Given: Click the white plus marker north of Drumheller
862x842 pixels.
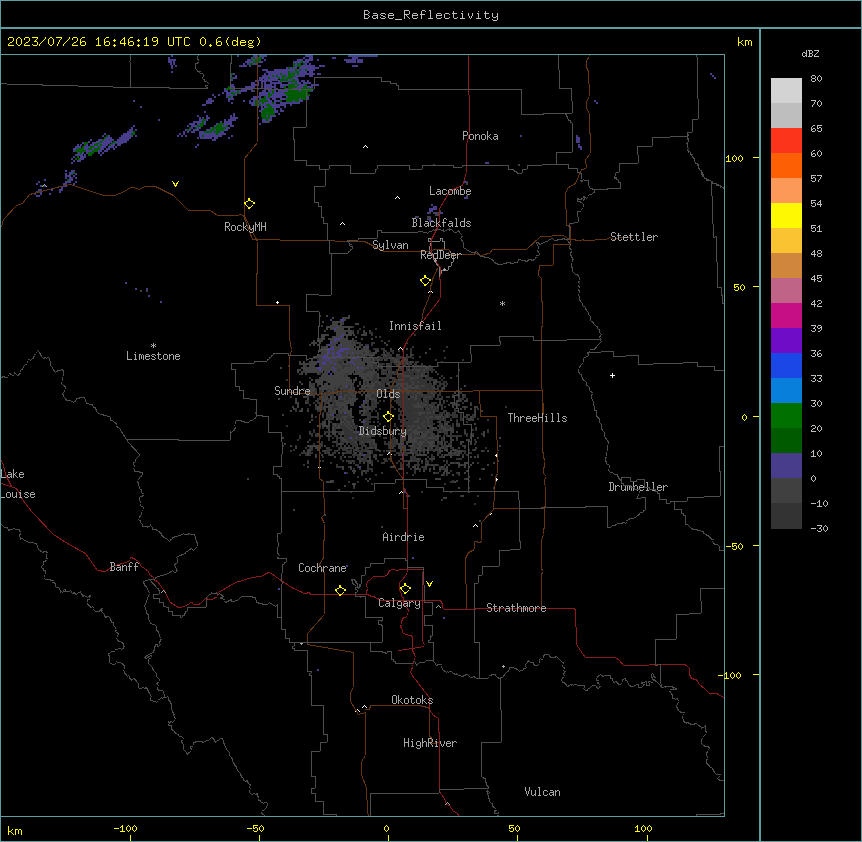Looking at the screenshot, I should [612, 375].
